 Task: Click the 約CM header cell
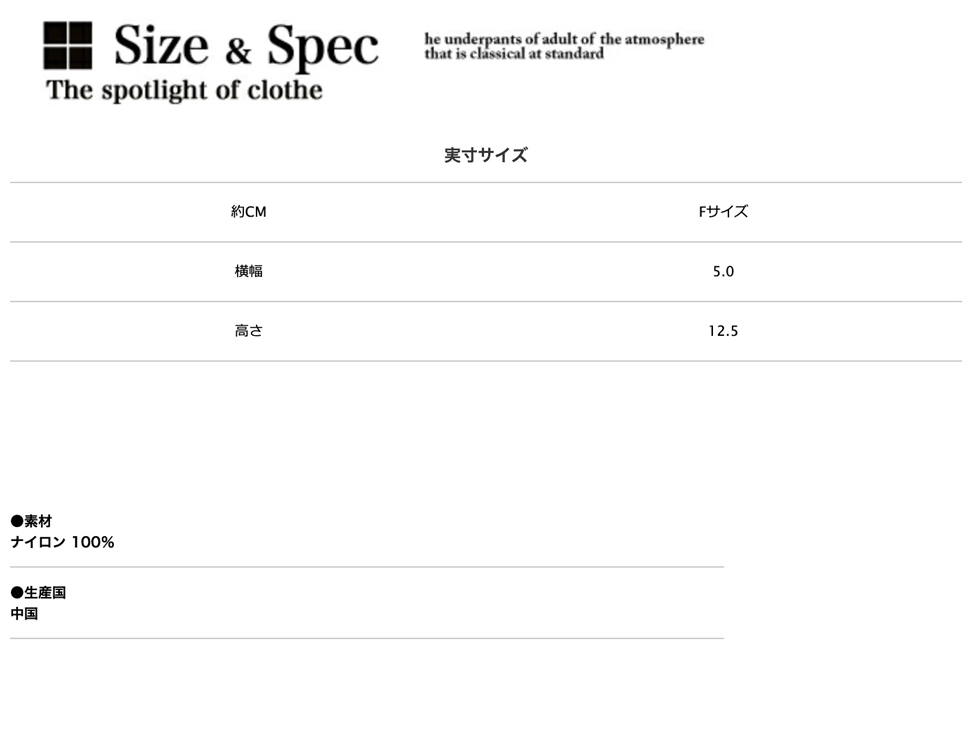(x=248, y=212)
